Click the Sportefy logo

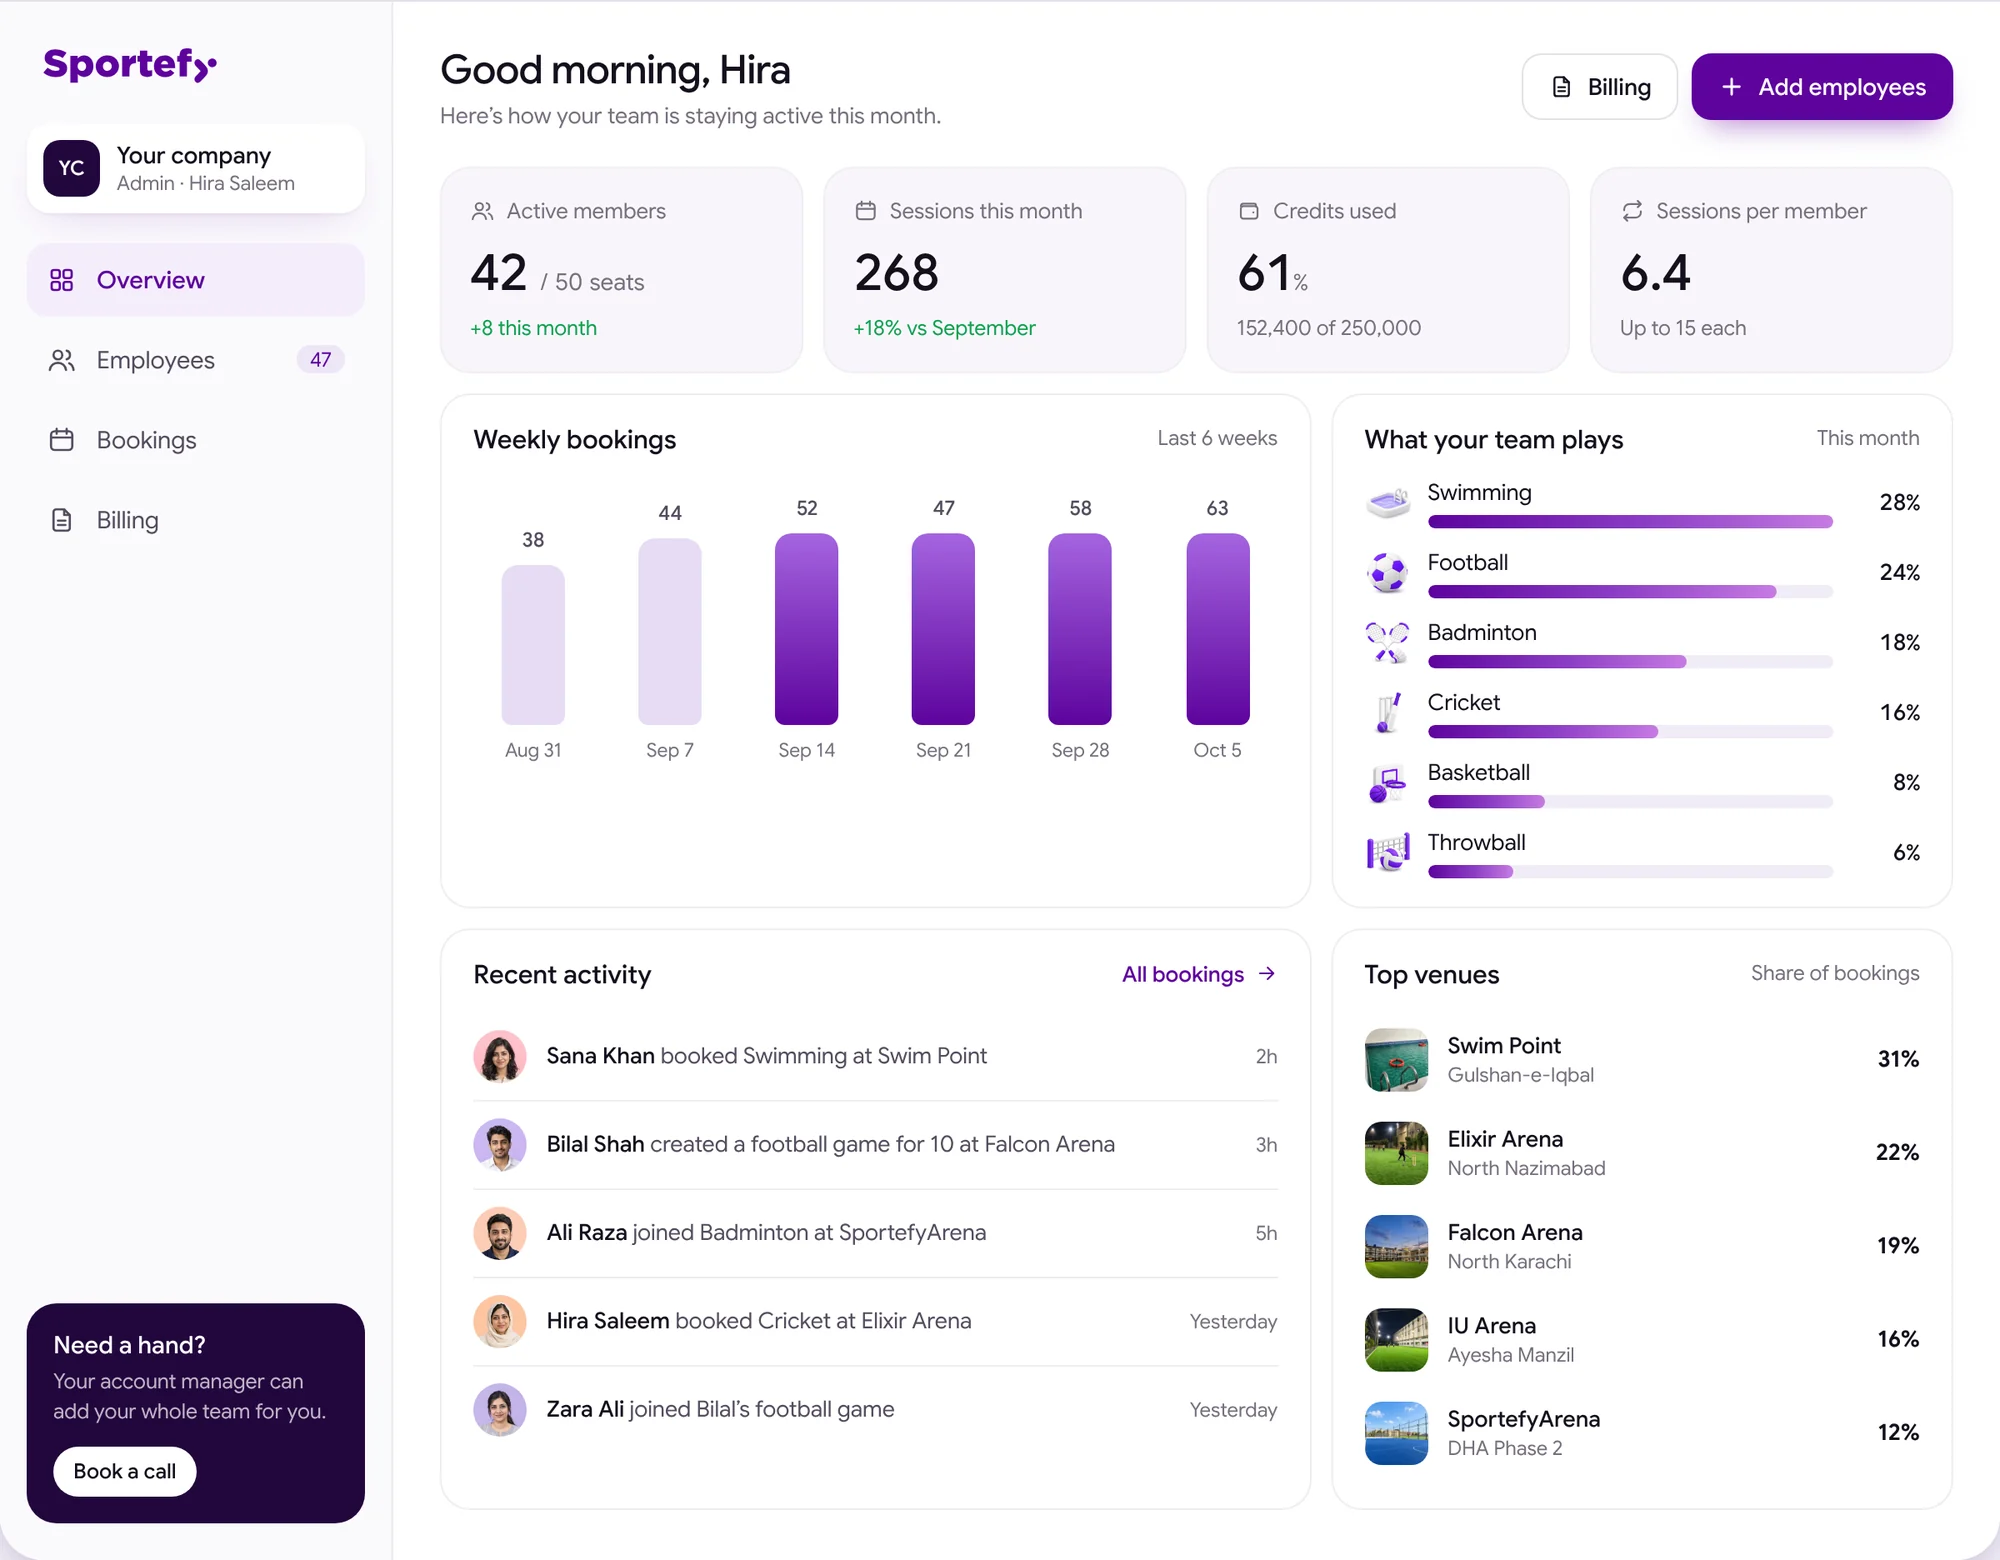pos(130,64)
